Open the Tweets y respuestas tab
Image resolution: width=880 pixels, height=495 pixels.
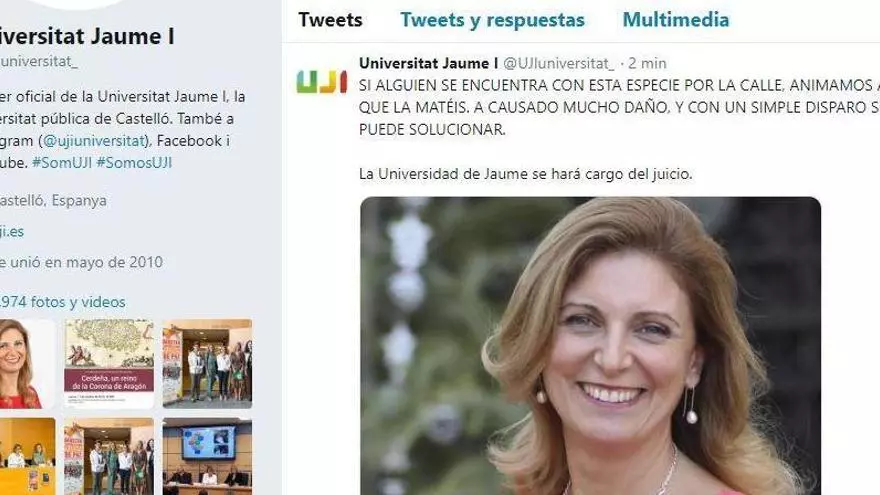click(492, 20)
